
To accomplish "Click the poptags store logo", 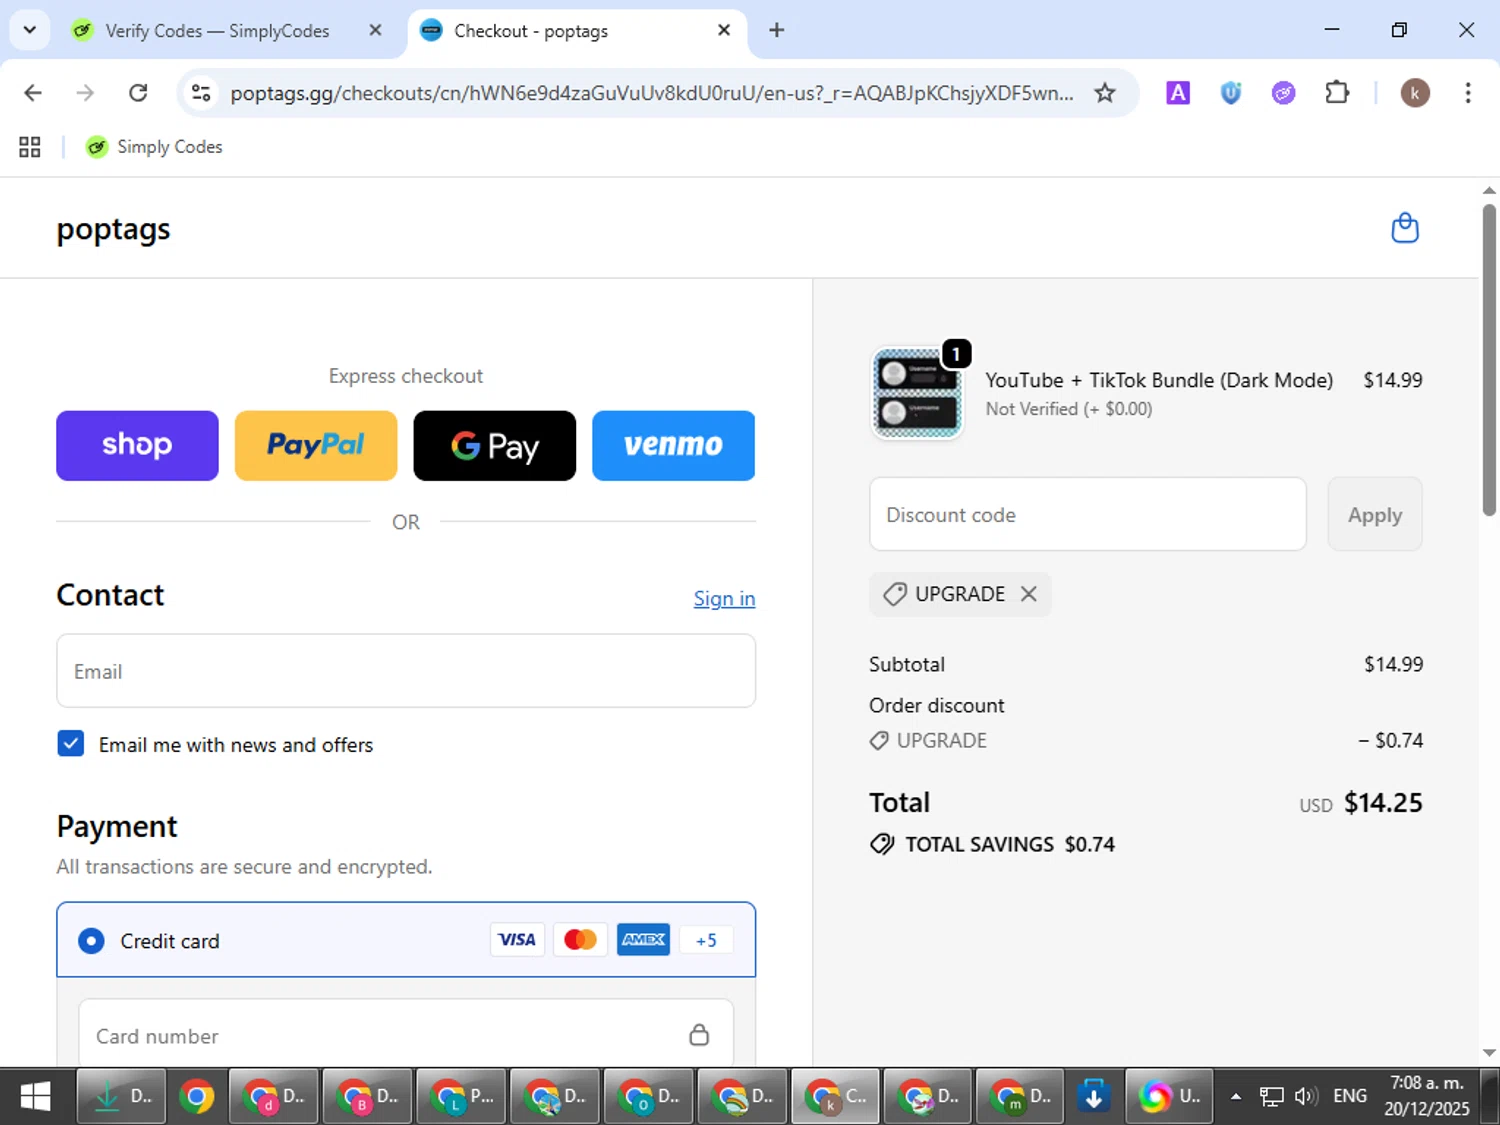I will pos(113,229).
